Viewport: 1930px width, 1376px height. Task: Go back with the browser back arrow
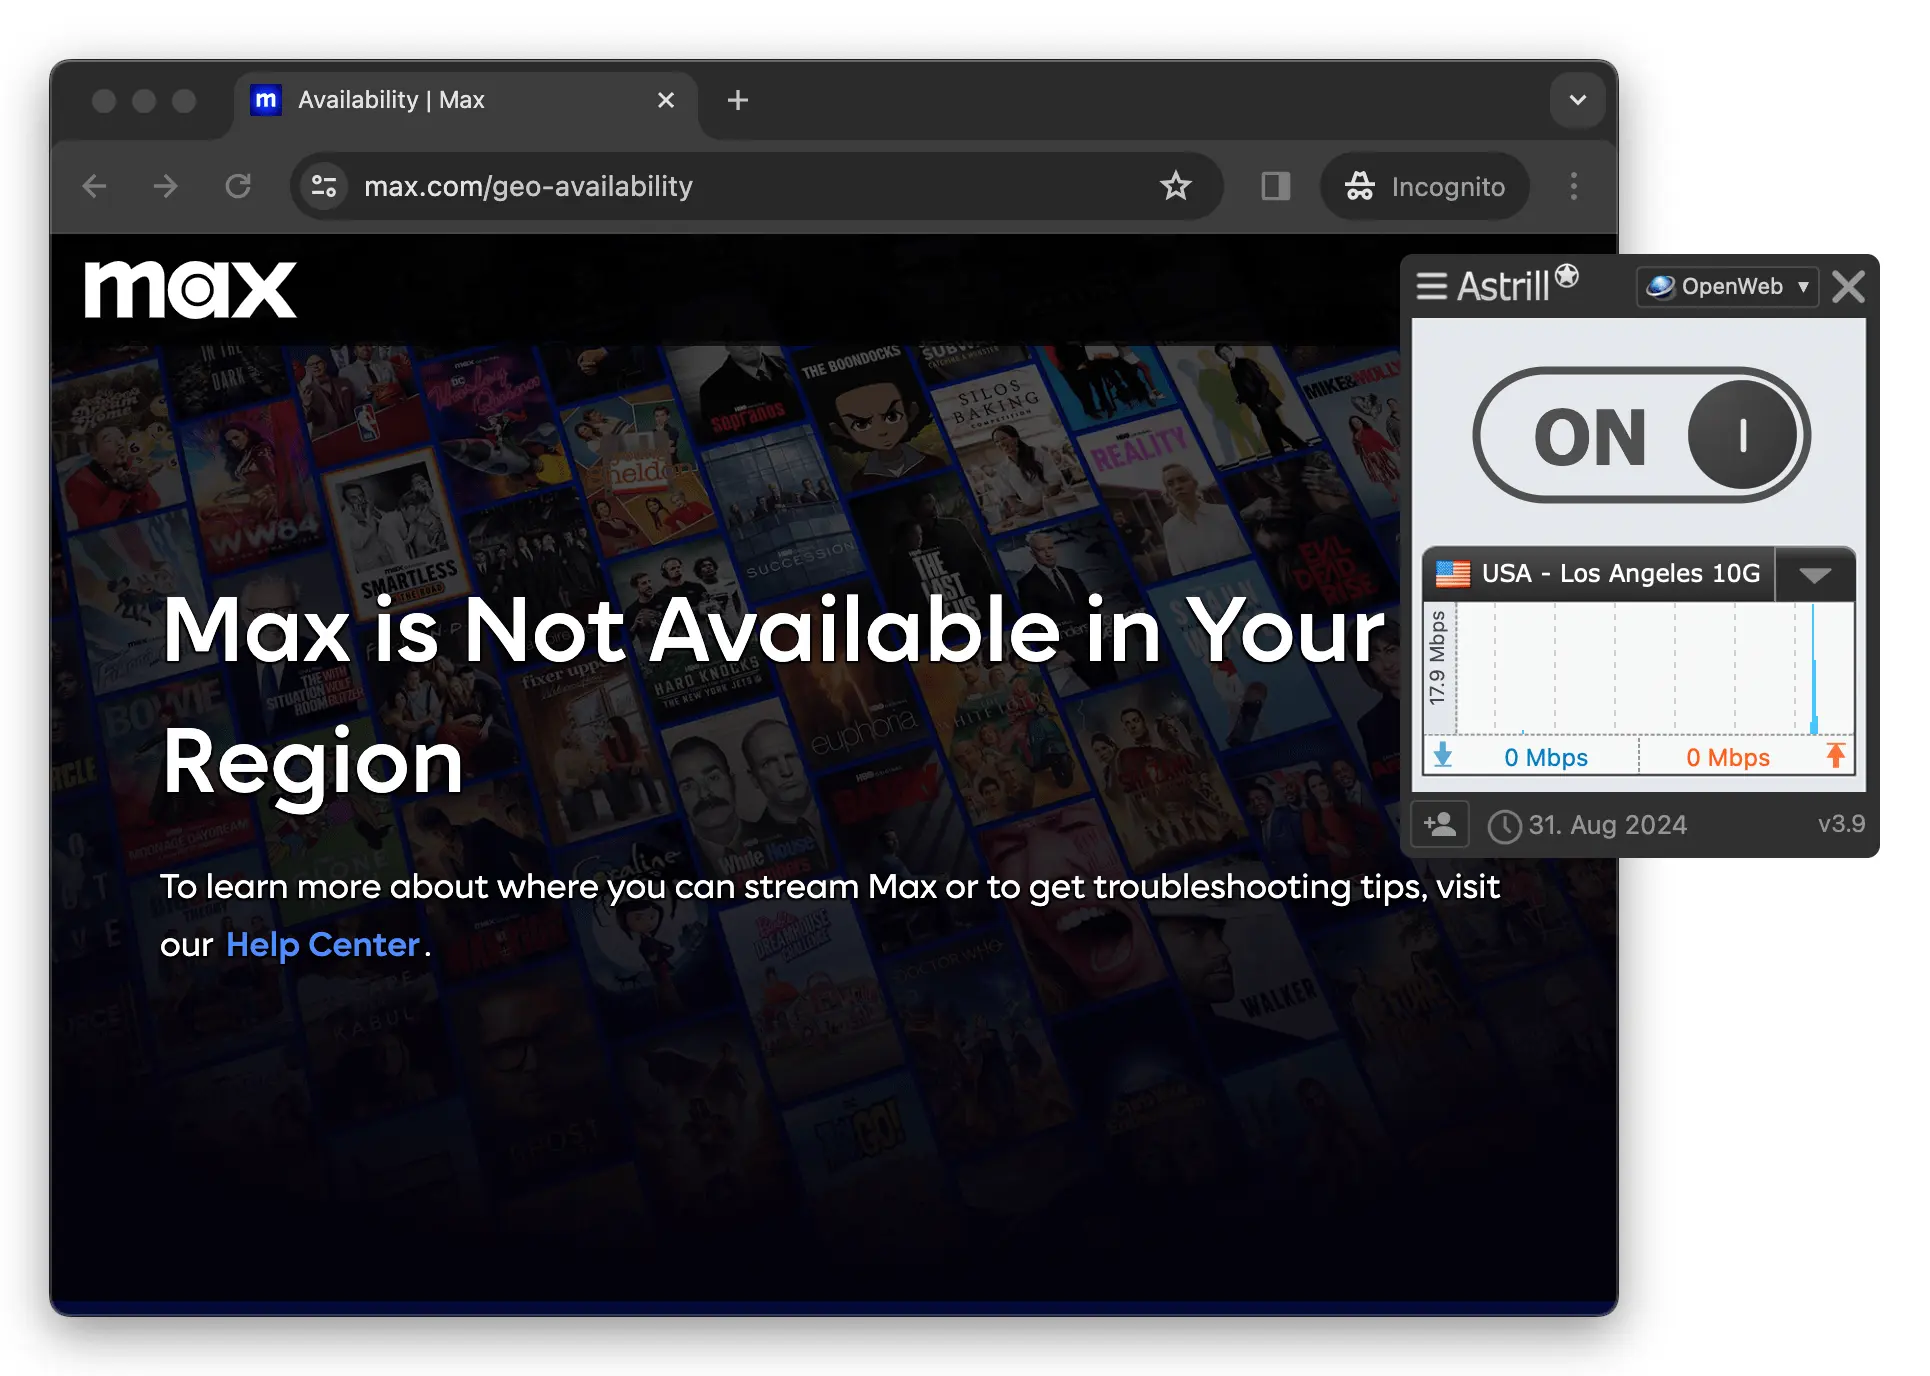(x=94, y=186)
